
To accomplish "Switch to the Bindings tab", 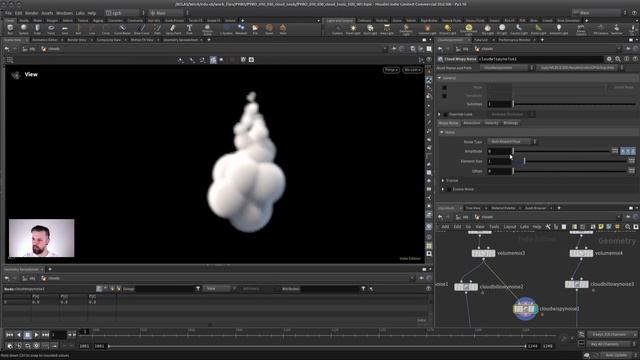I will (x=511, y=123).
